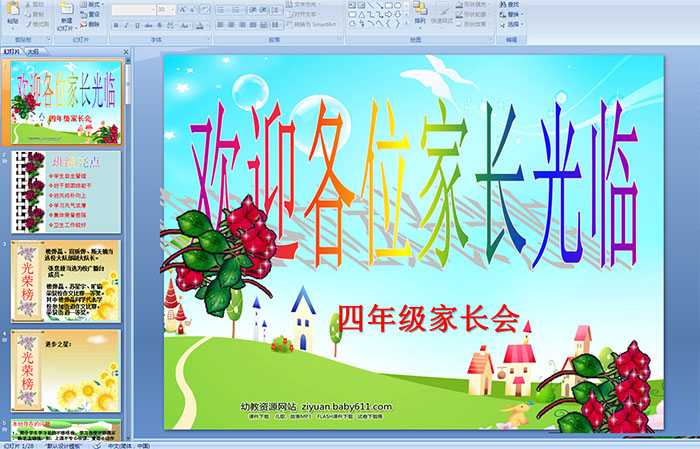Select the Oval shape in gallery
700x449 pixels.
pyautogui.click(x=398, y=5)
